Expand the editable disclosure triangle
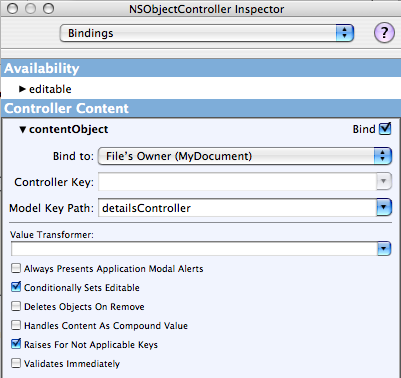 point(22,89)
